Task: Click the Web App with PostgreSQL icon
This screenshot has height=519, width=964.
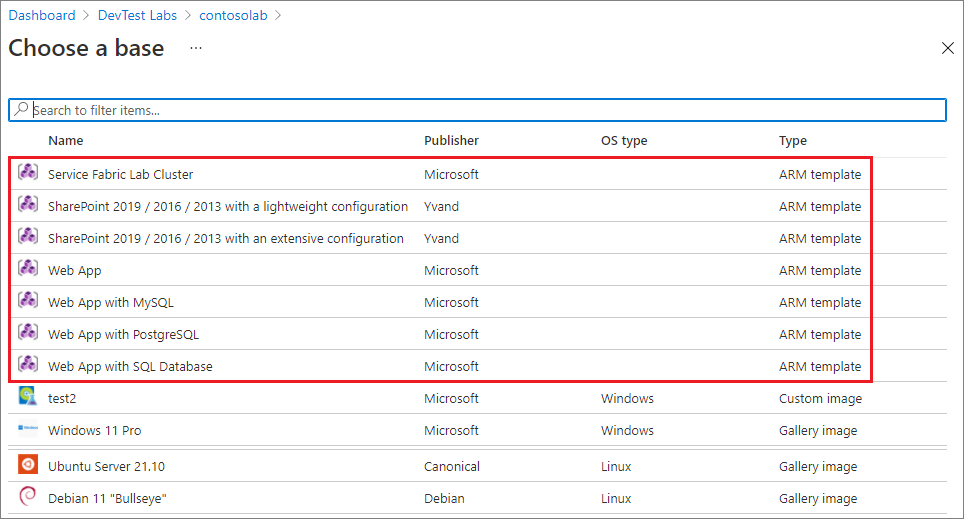Action: click(28, 331)
